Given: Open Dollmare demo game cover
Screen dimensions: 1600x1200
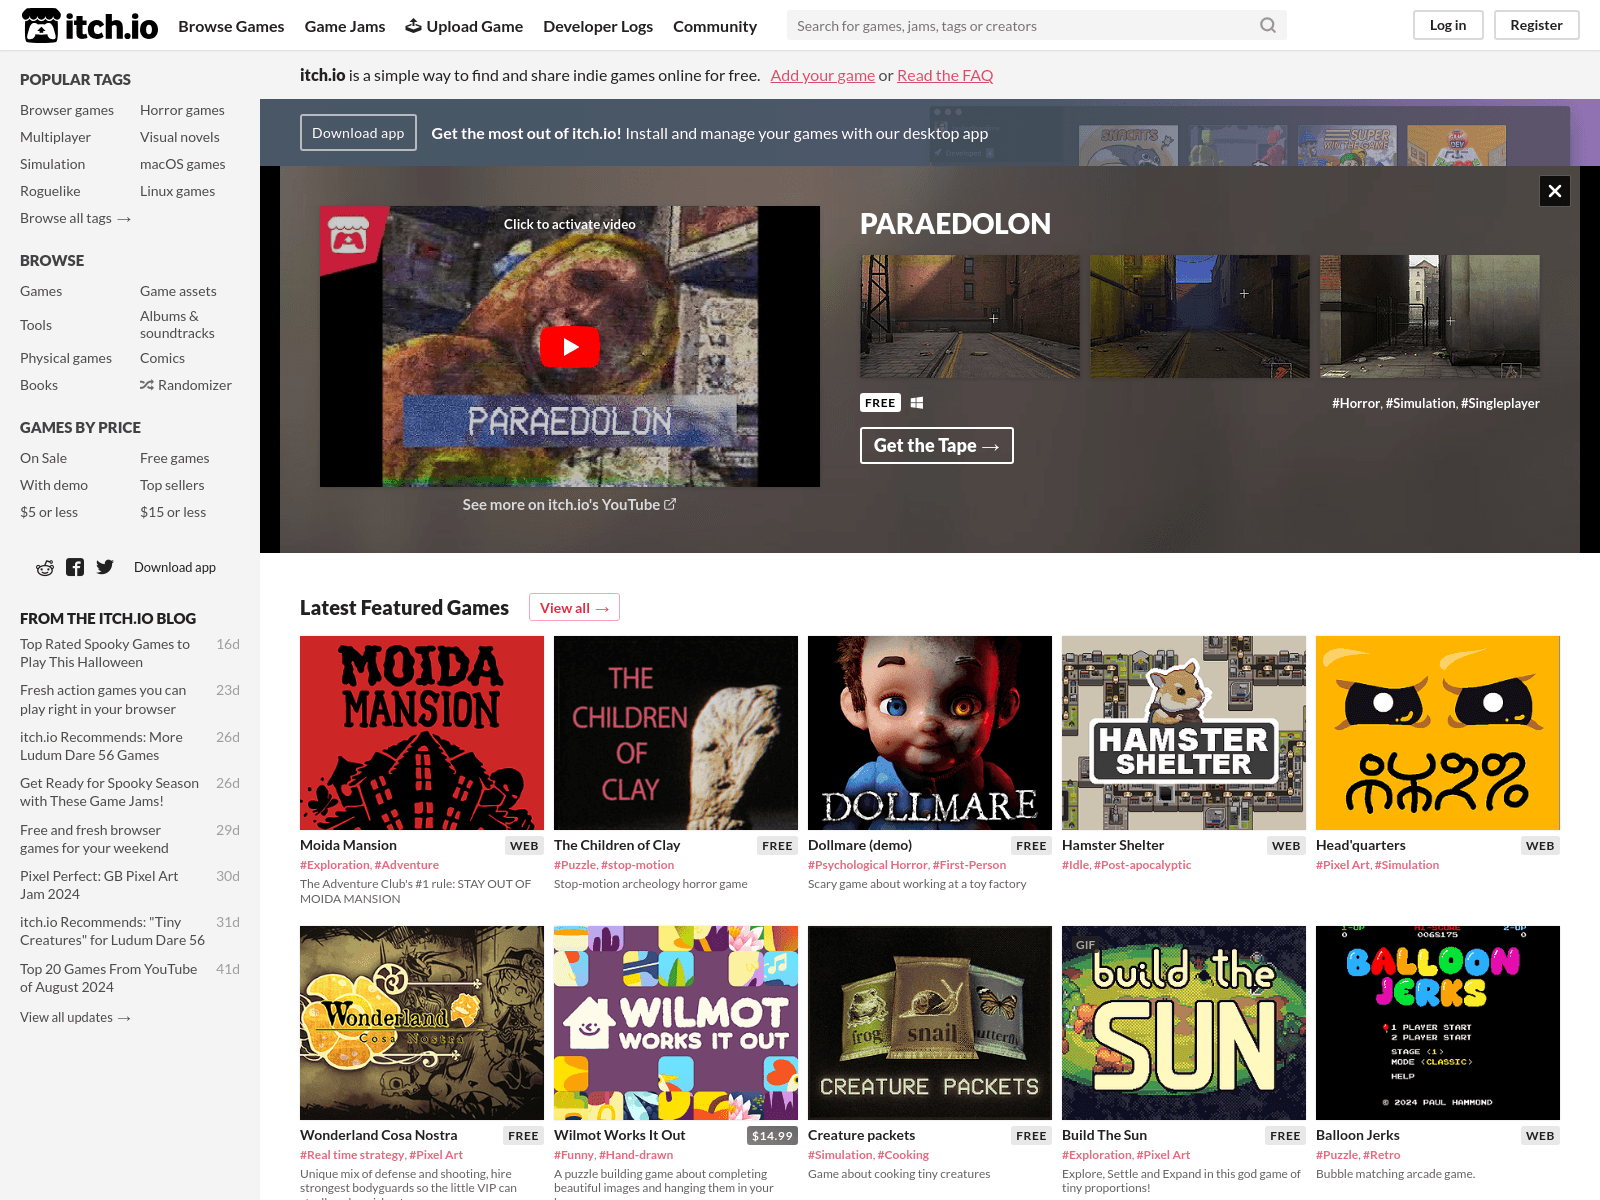Looking at the screenshot, I should [930, 733].
